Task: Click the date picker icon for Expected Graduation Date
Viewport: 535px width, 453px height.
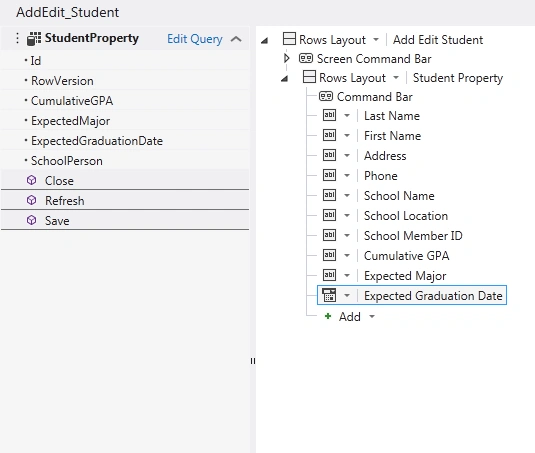Action: click(329, 295)
